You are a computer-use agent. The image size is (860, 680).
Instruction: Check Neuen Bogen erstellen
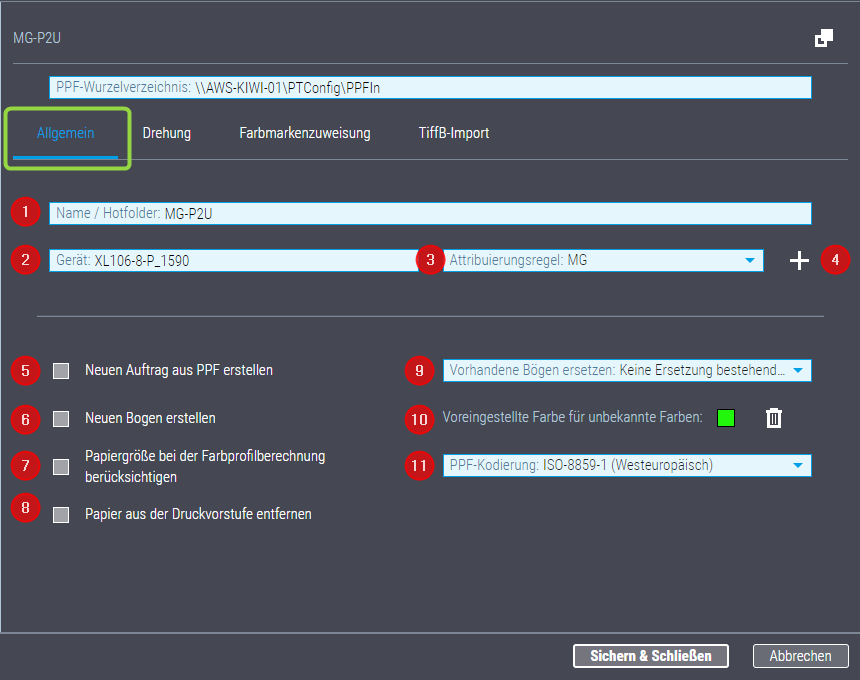pyautogui.click(x=60, y=420)
